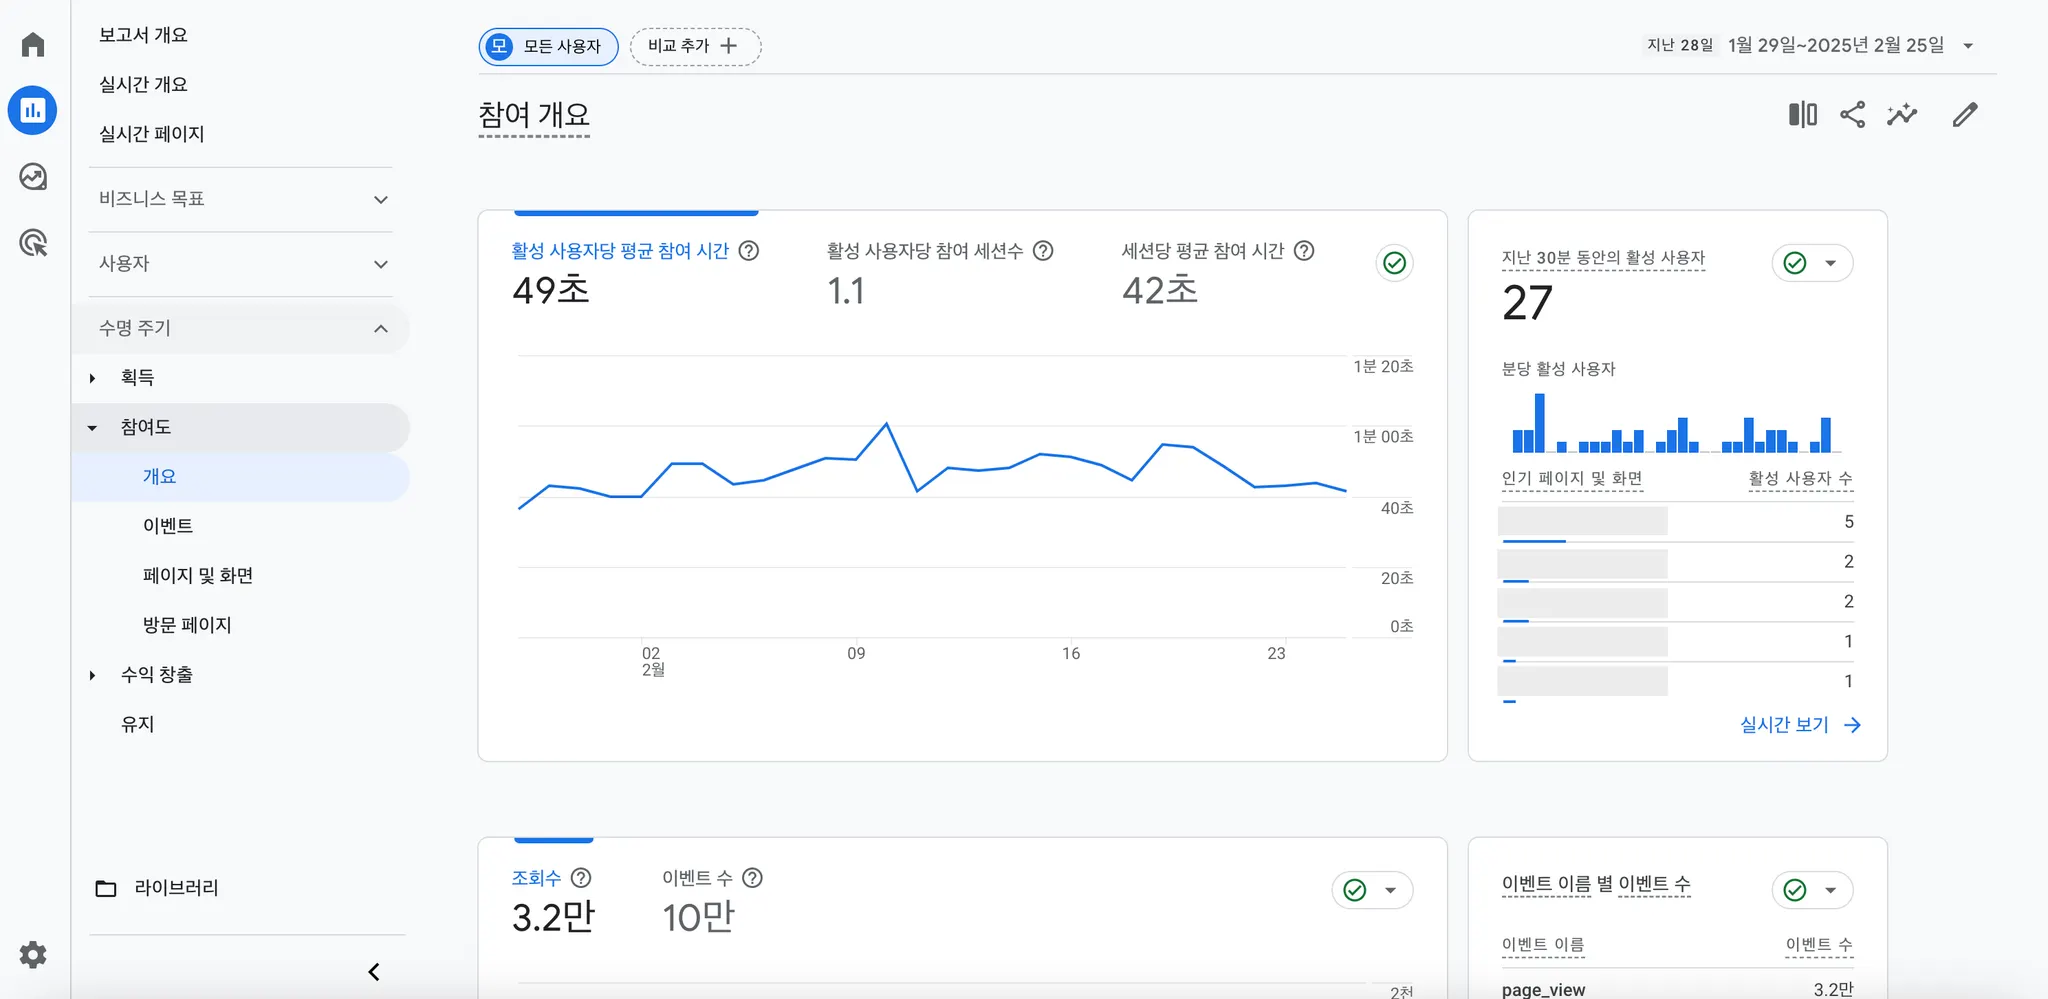Click the compare view columns icon
Viewport: 2048px width, 999px height.
(x=1803, y=115)
